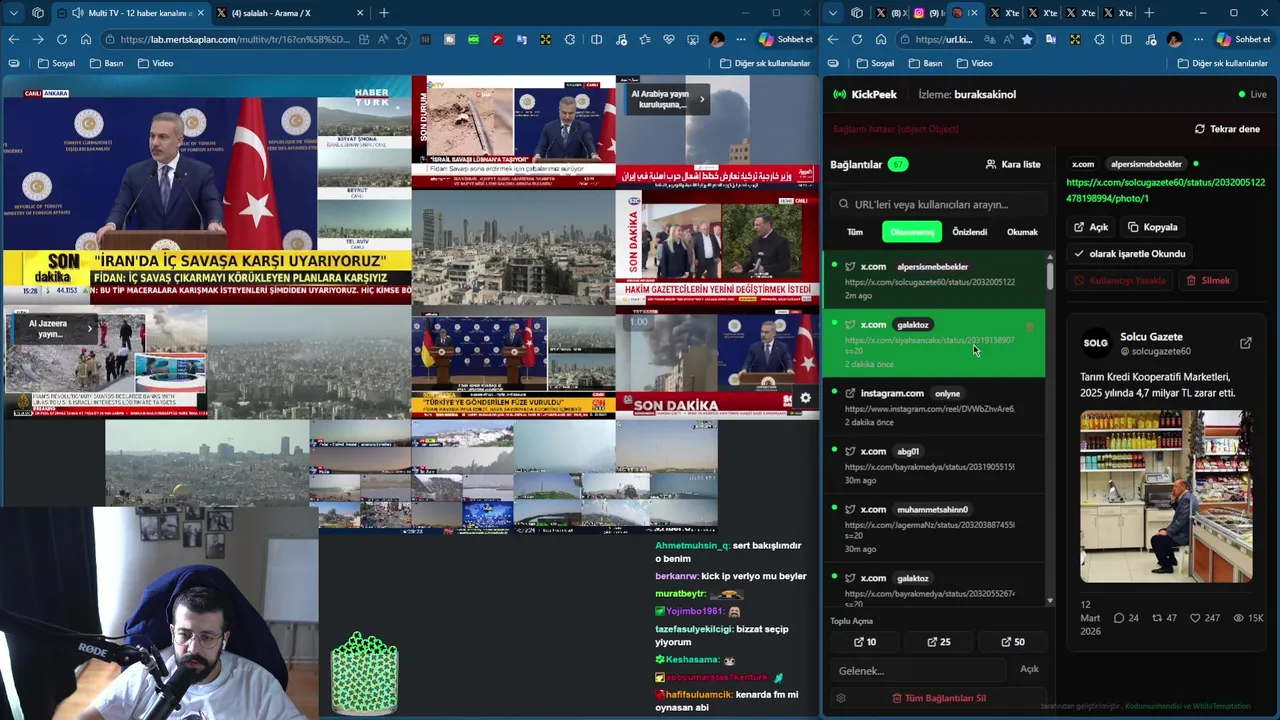Expand the Al Arabiya stream chevron
The width and height of the screenshot is (1280, 720).
[x=702, y=99]
